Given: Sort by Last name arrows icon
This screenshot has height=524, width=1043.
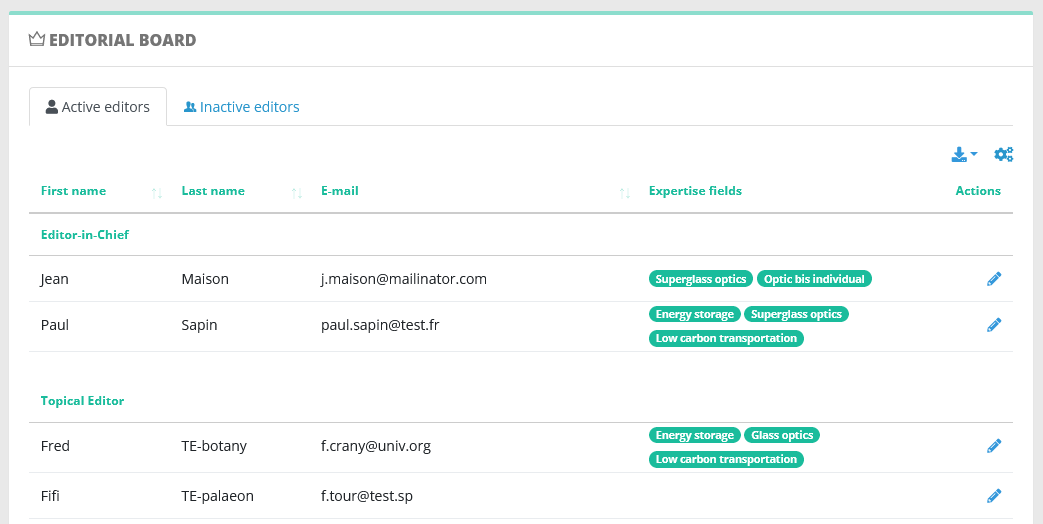Looking at the screenshot, I should [297, 194].
